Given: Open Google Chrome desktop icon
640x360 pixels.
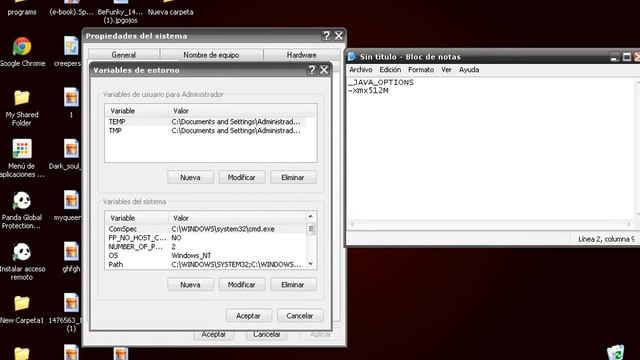Looking at the screenshot, I should [22, 47].
